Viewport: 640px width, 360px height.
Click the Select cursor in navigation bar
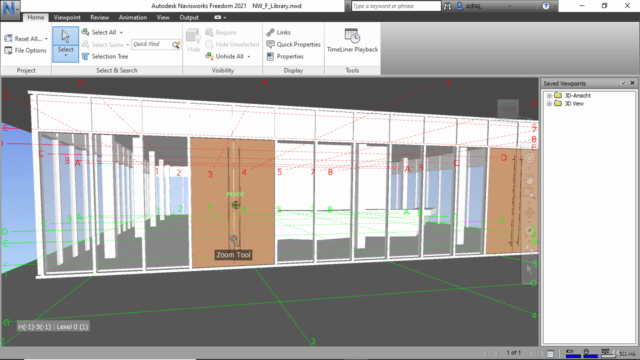click(529, 269)
